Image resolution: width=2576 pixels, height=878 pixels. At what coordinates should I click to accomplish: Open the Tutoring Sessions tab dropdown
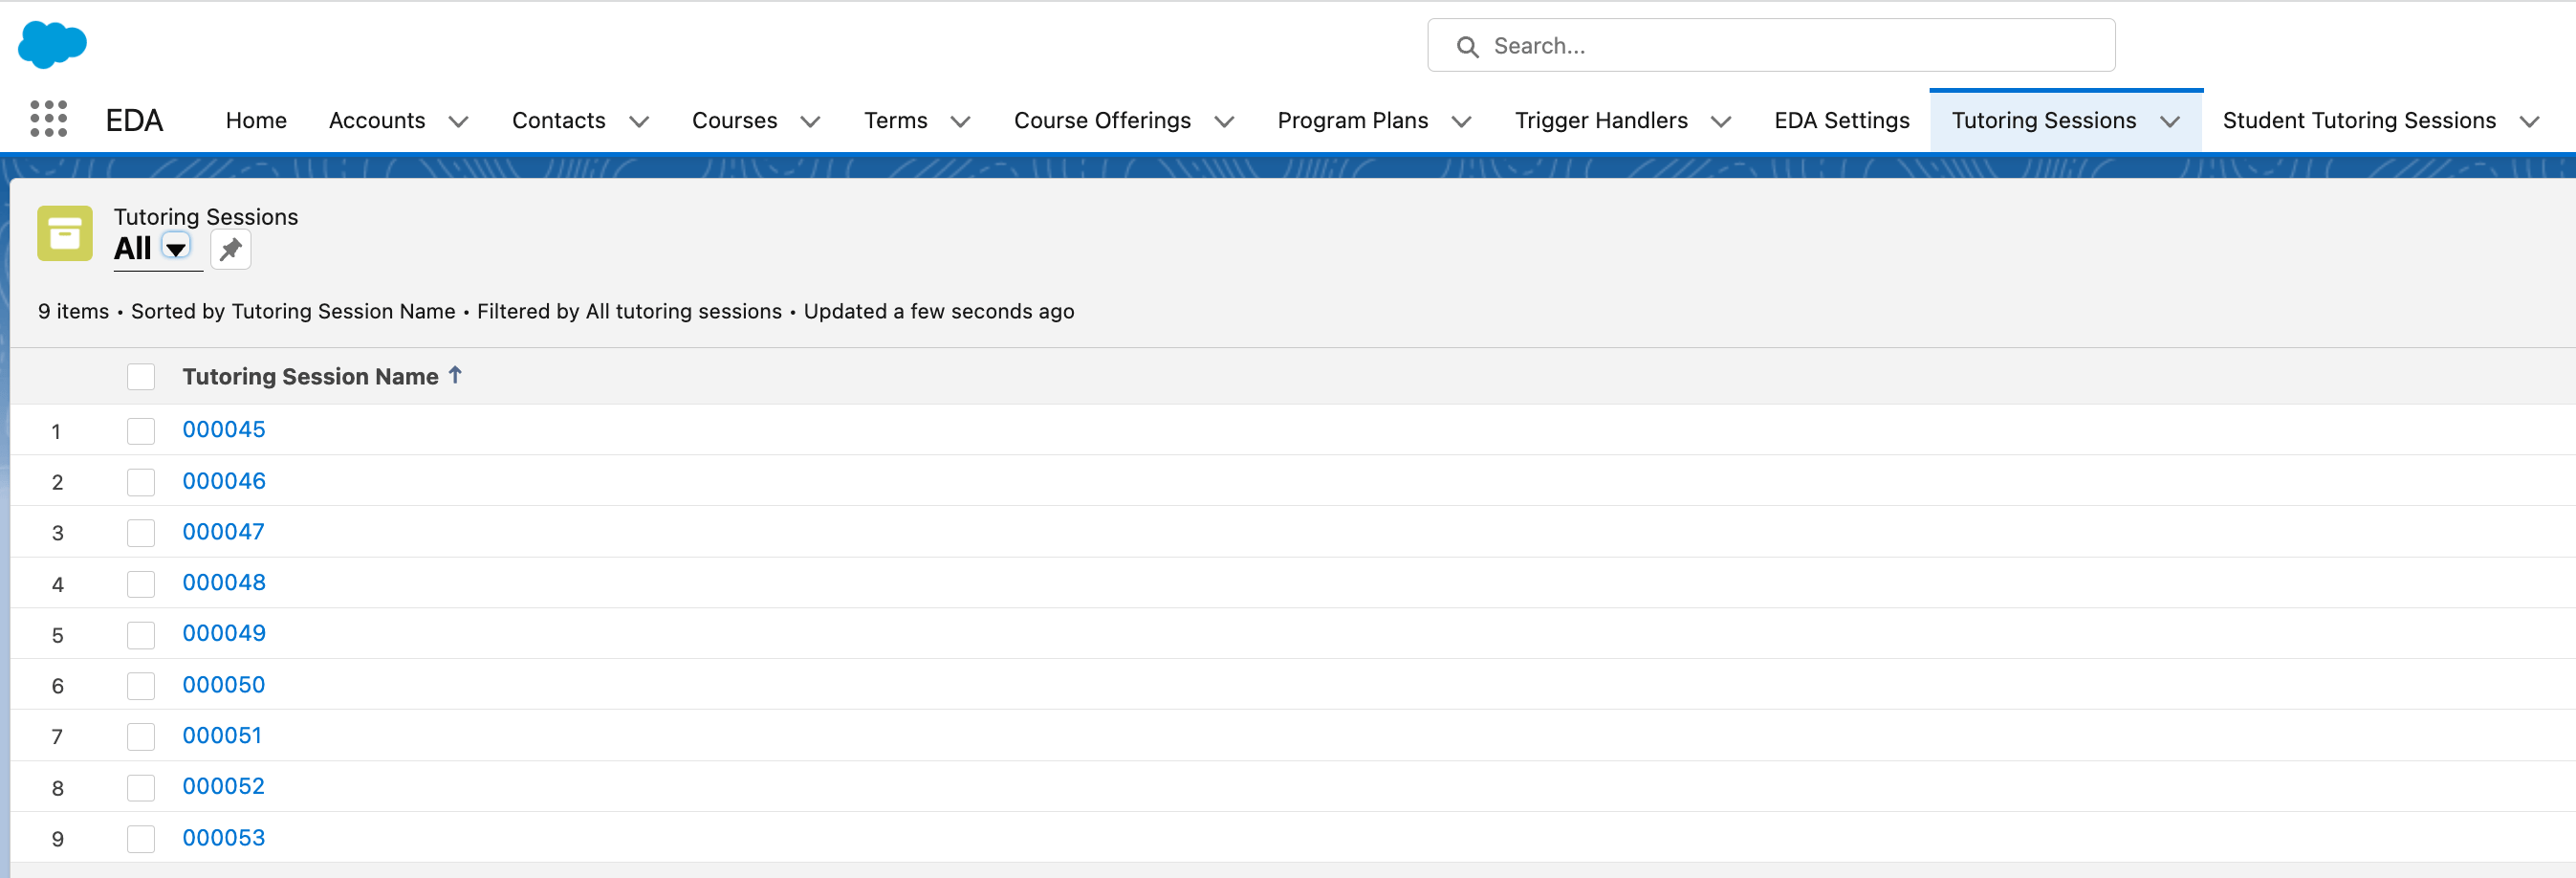2170,121
